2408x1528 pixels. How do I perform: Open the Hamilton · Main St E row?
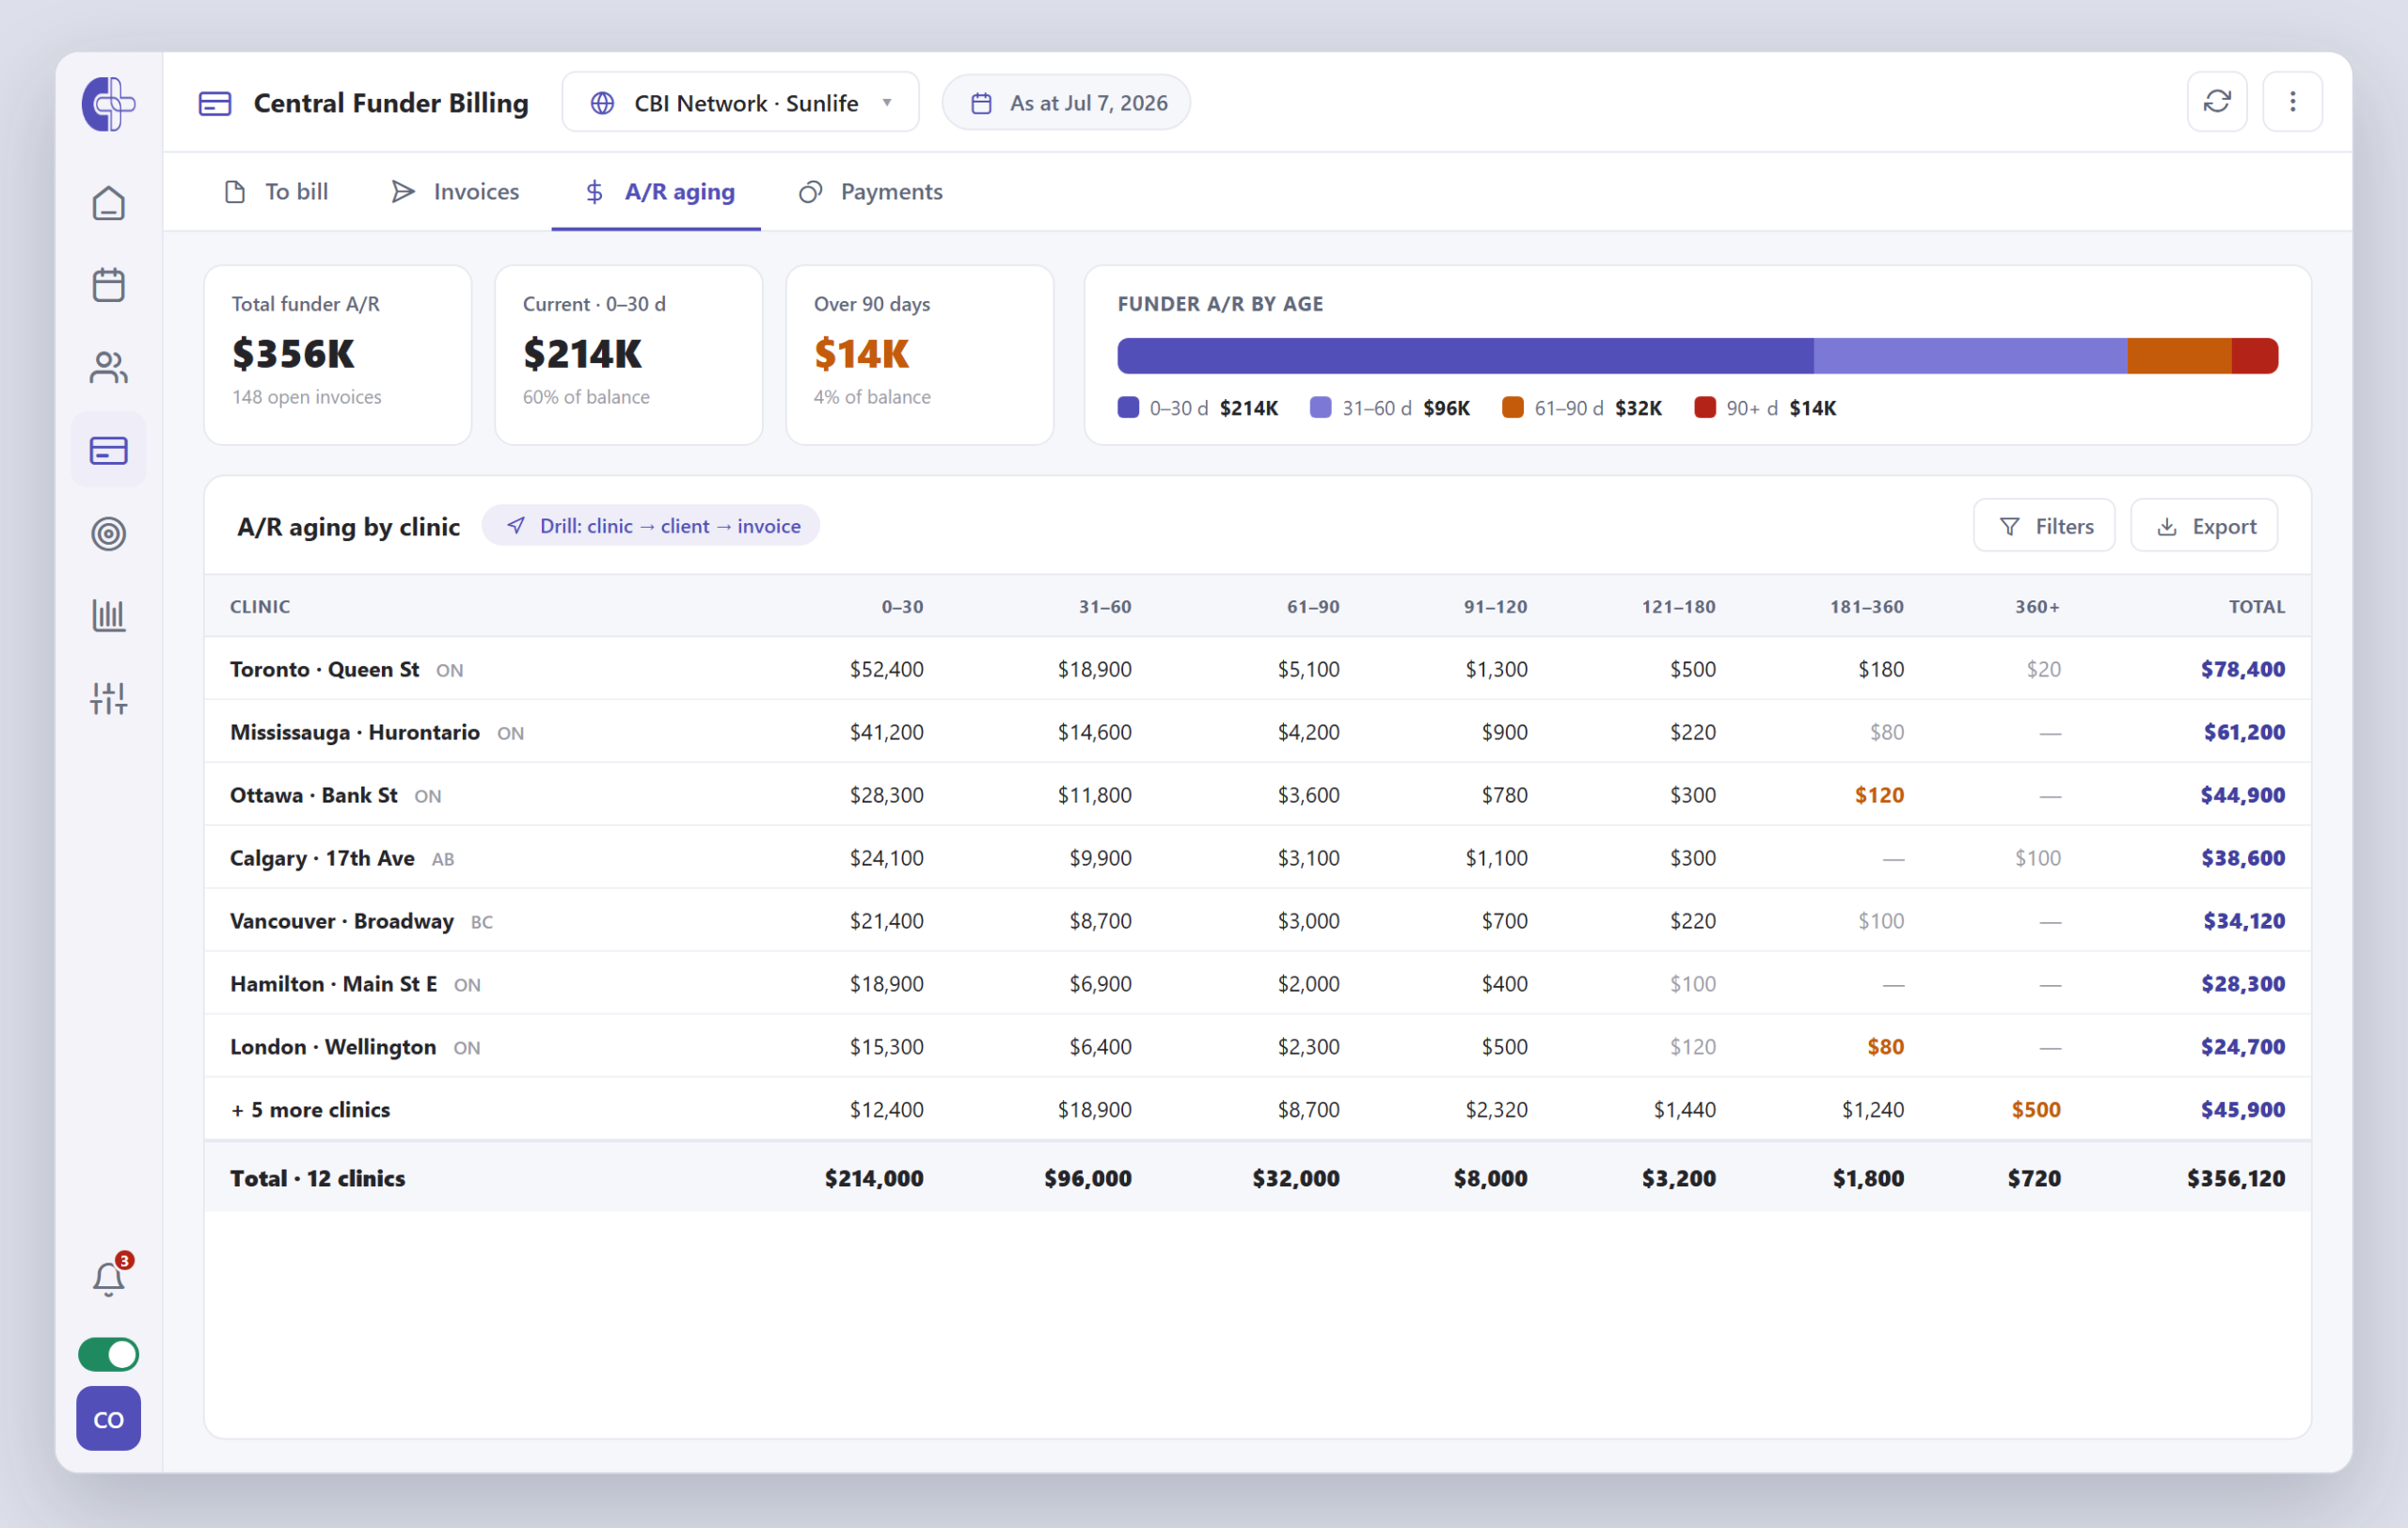[x=1257, y=984]
